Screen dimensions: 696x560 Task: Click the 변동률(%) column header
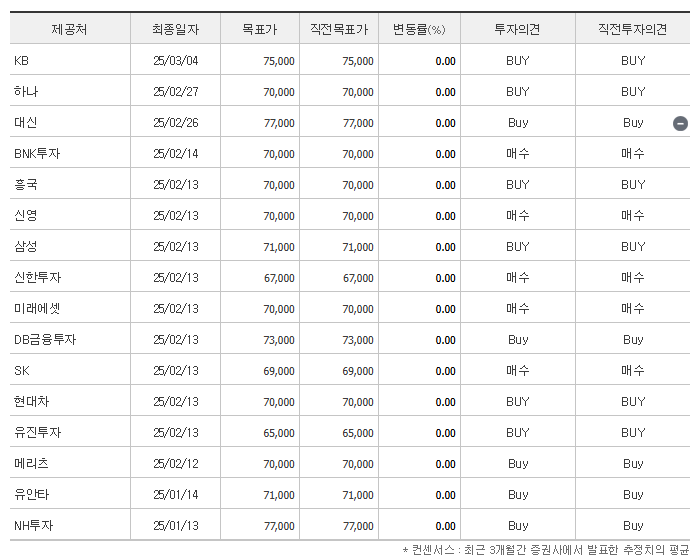point(419,29)
